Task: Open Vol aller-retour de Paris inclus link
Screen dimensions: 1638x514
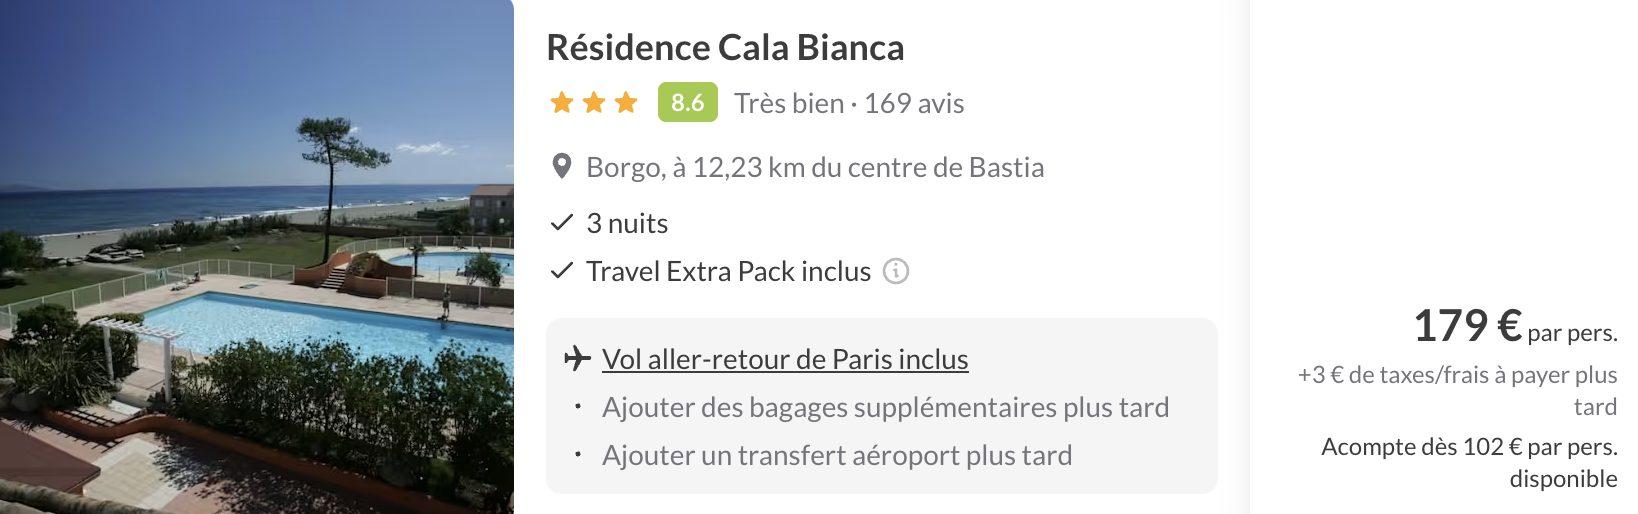Action: point(785,359)
